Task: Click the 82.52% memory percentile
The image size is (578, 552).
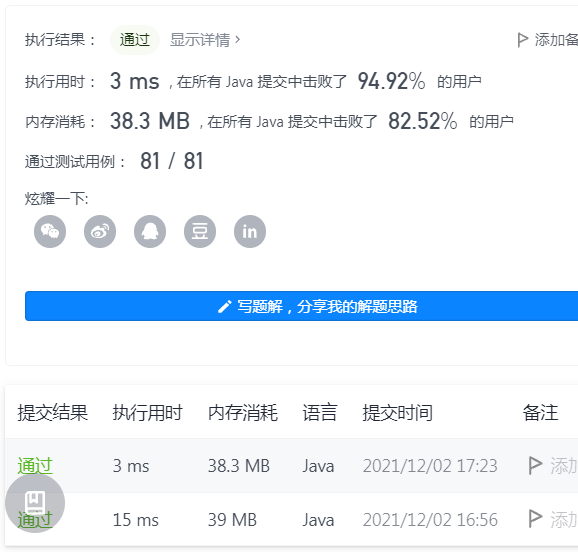Action: [x=422, y=121]
